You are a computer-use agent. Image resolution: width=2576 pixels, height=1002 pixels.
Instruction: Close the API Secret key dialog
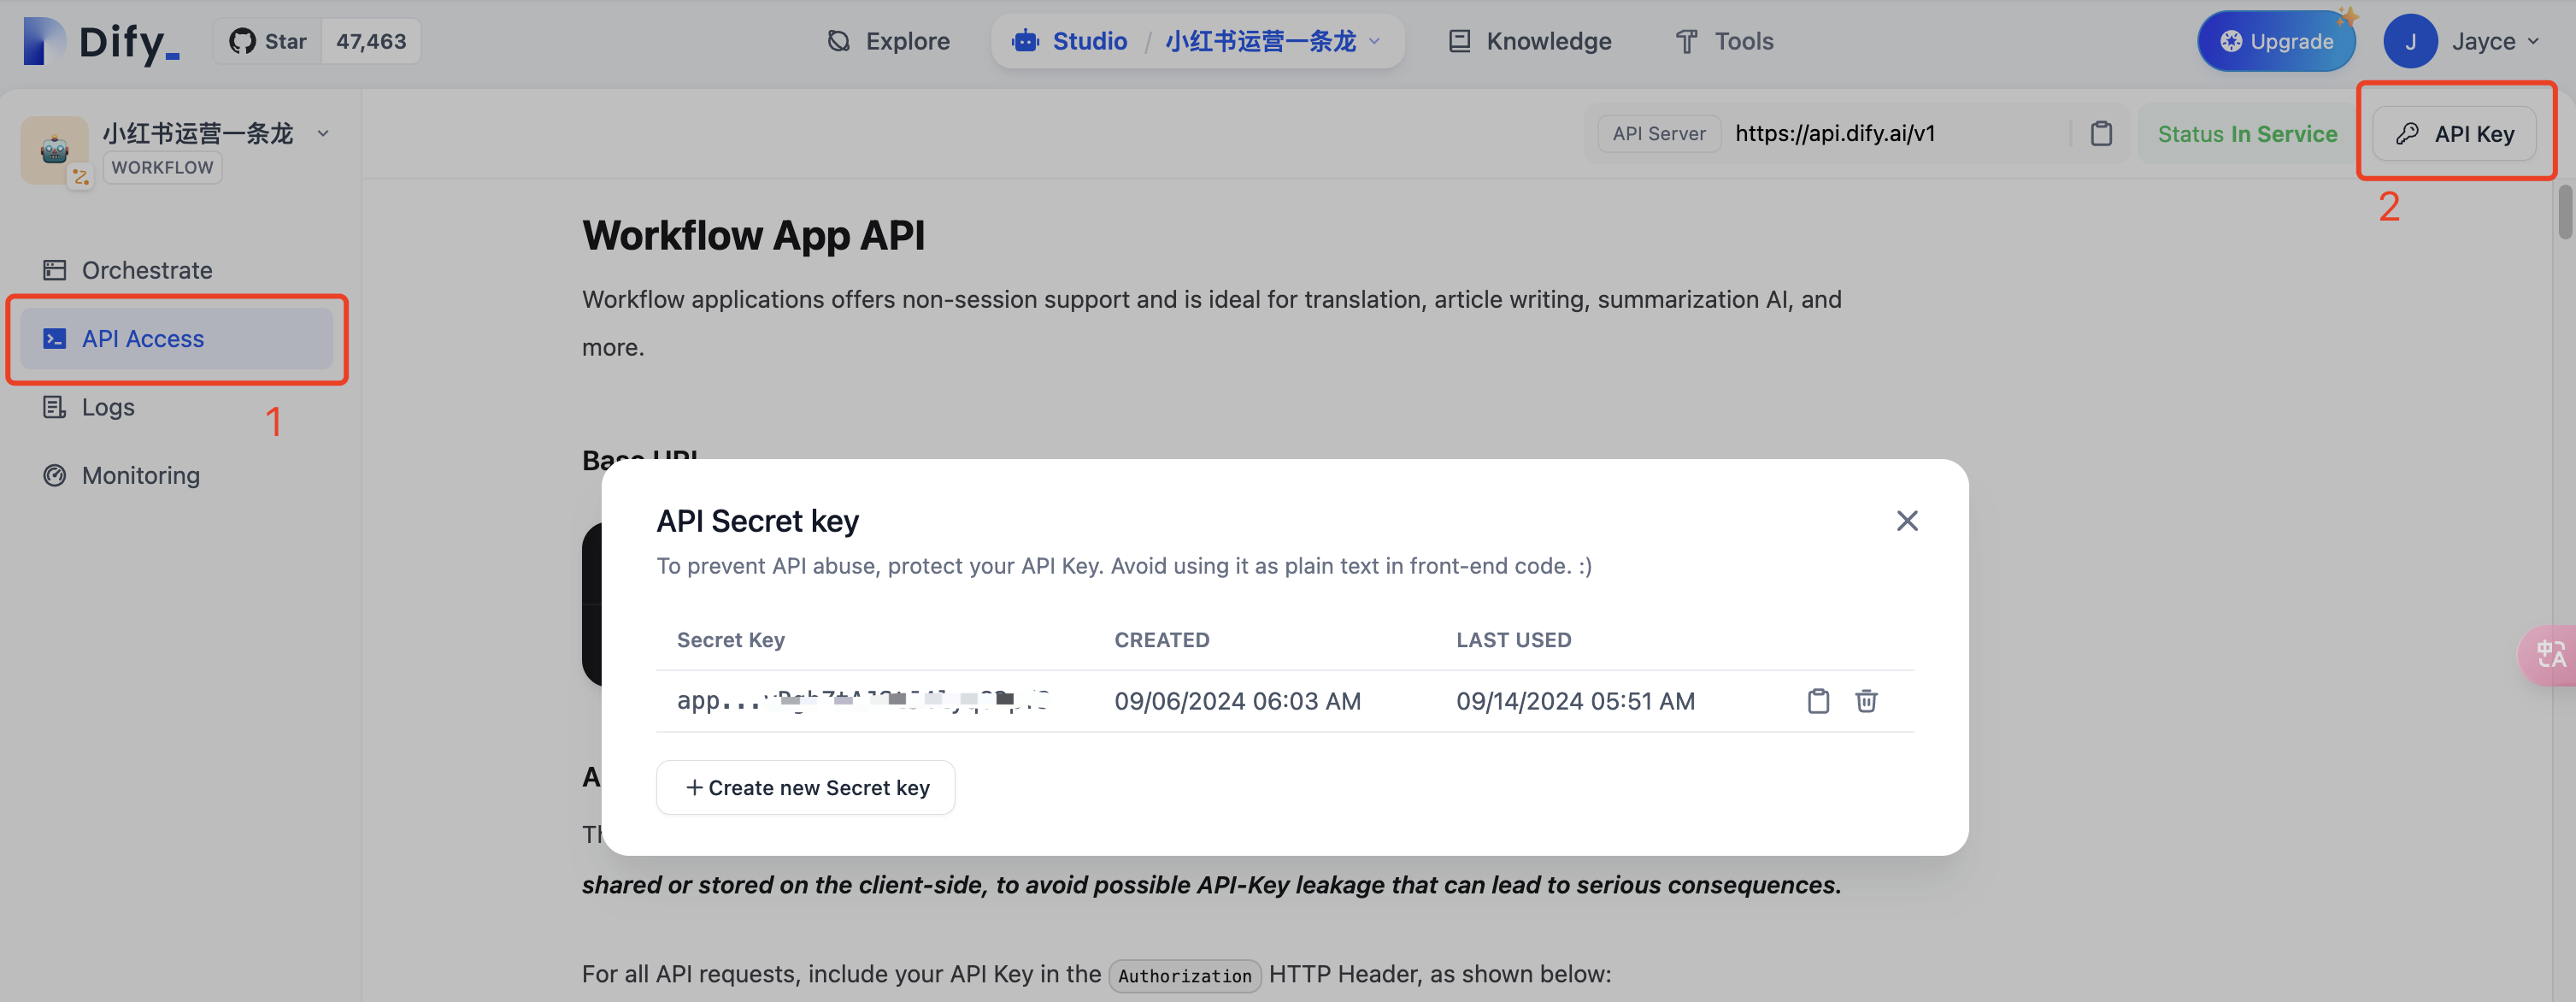coord(1906,520)
